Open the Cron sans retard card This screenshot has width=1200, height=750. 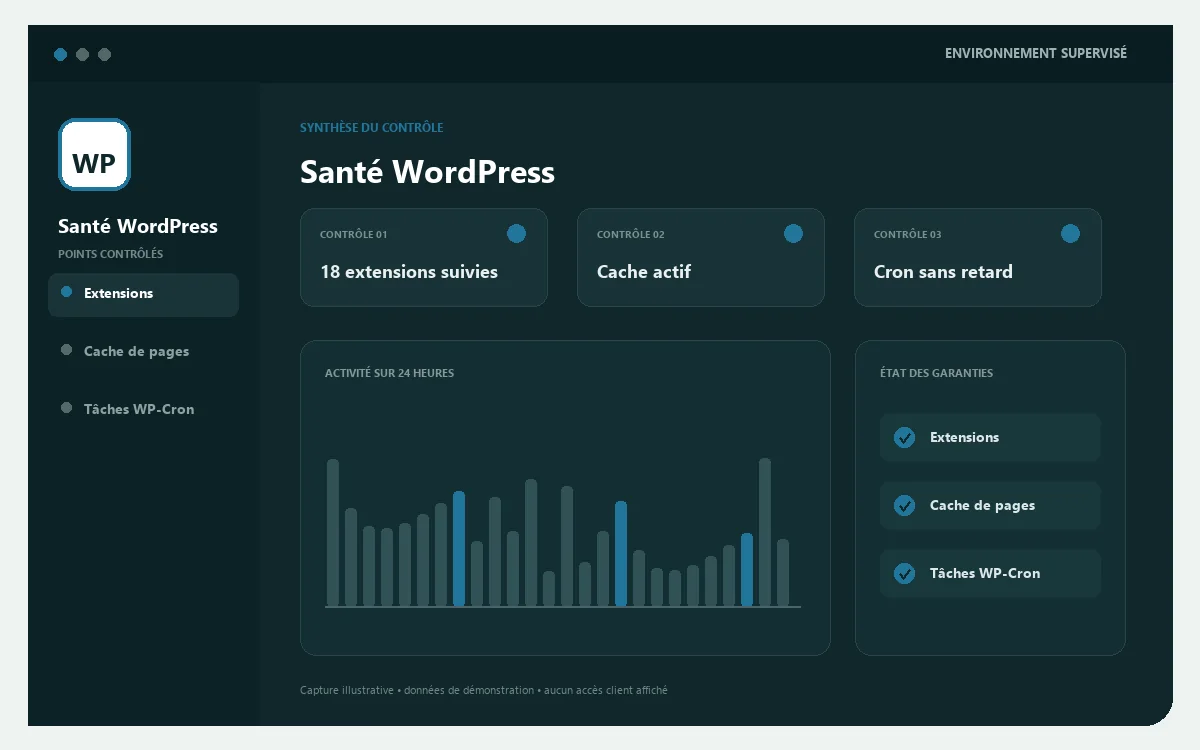978,257
